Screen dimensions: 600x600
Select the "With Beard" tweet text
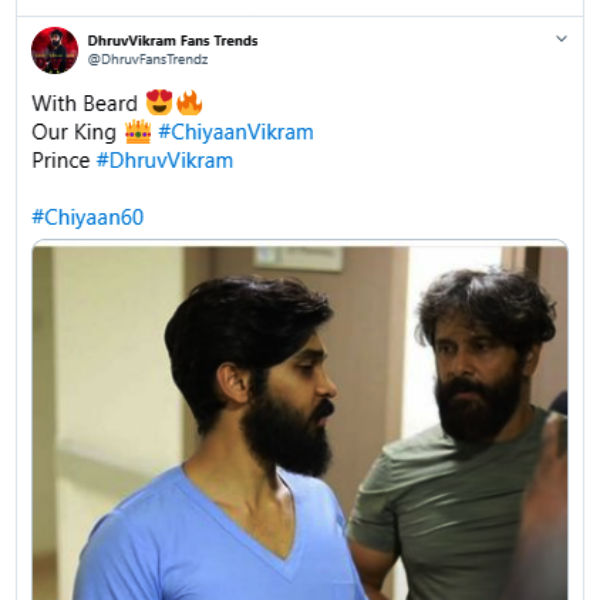click(85, 103)
